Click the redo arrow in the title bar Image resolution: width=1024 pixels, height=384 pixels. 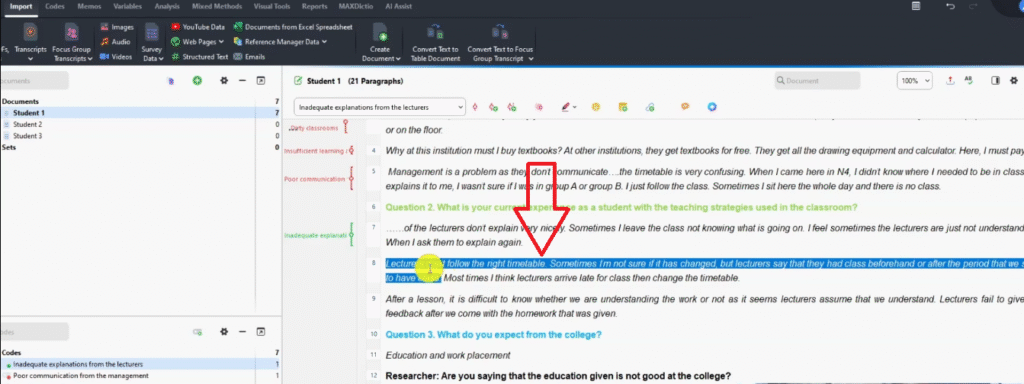click(x=974, y=6)
